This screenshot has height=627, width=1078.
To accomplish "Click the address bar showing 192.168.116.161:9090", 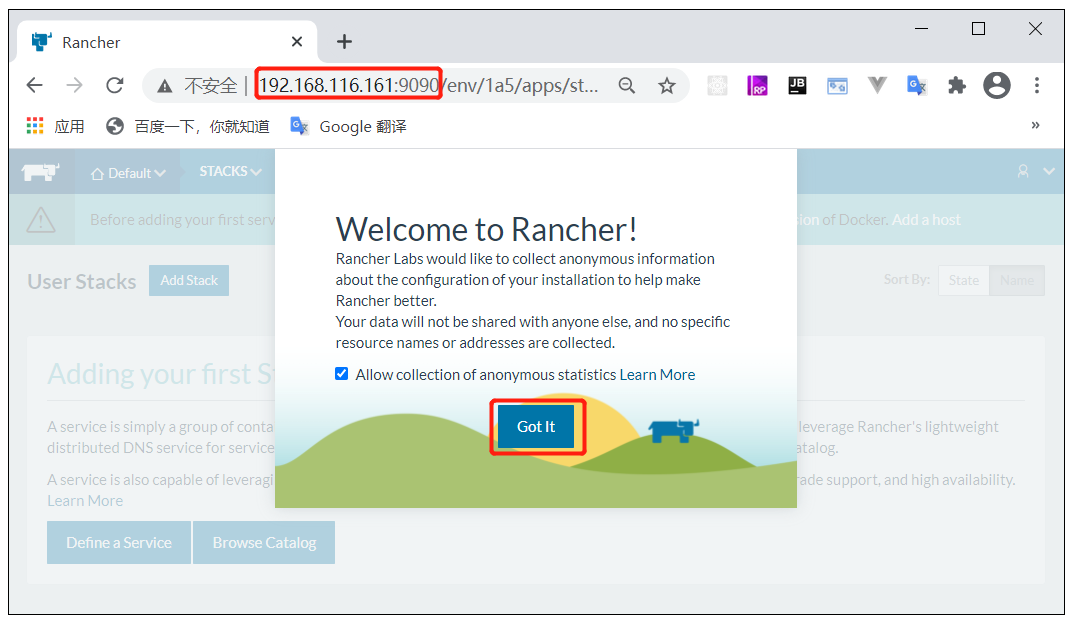I will 348,85.
